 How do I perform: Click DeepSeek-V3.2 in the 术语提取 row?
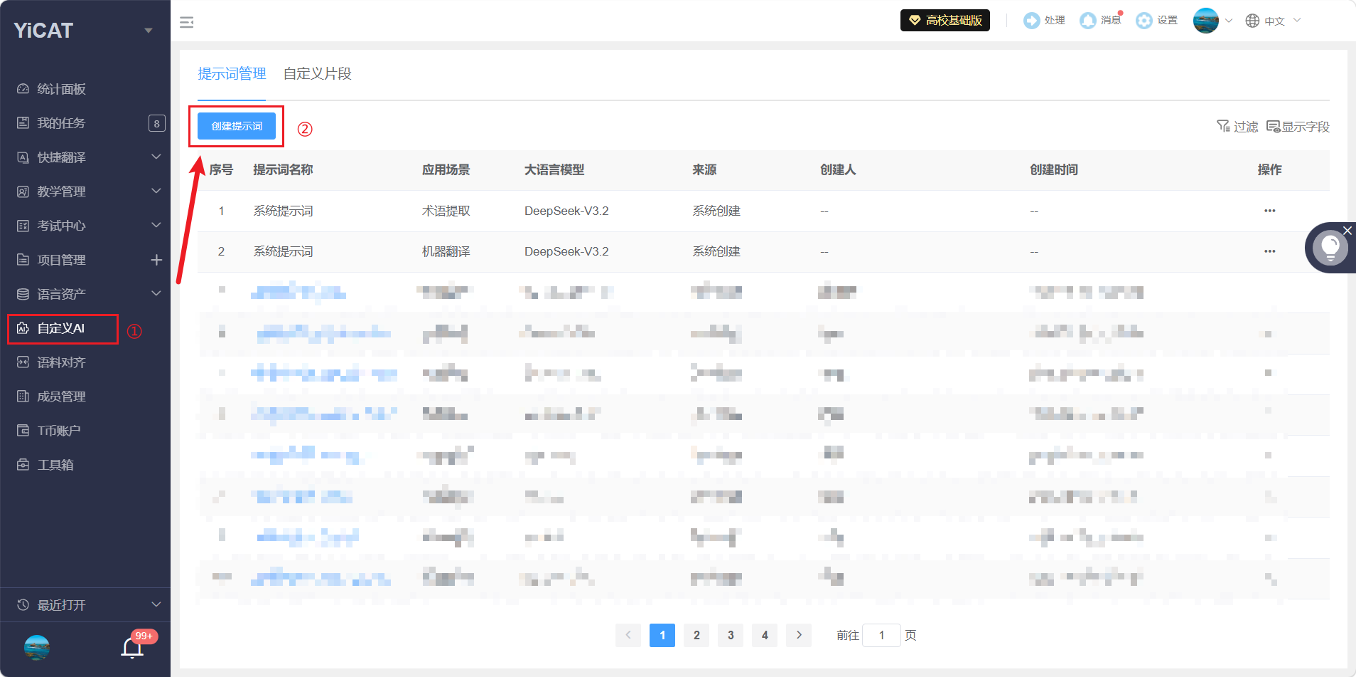pos(566,211)
